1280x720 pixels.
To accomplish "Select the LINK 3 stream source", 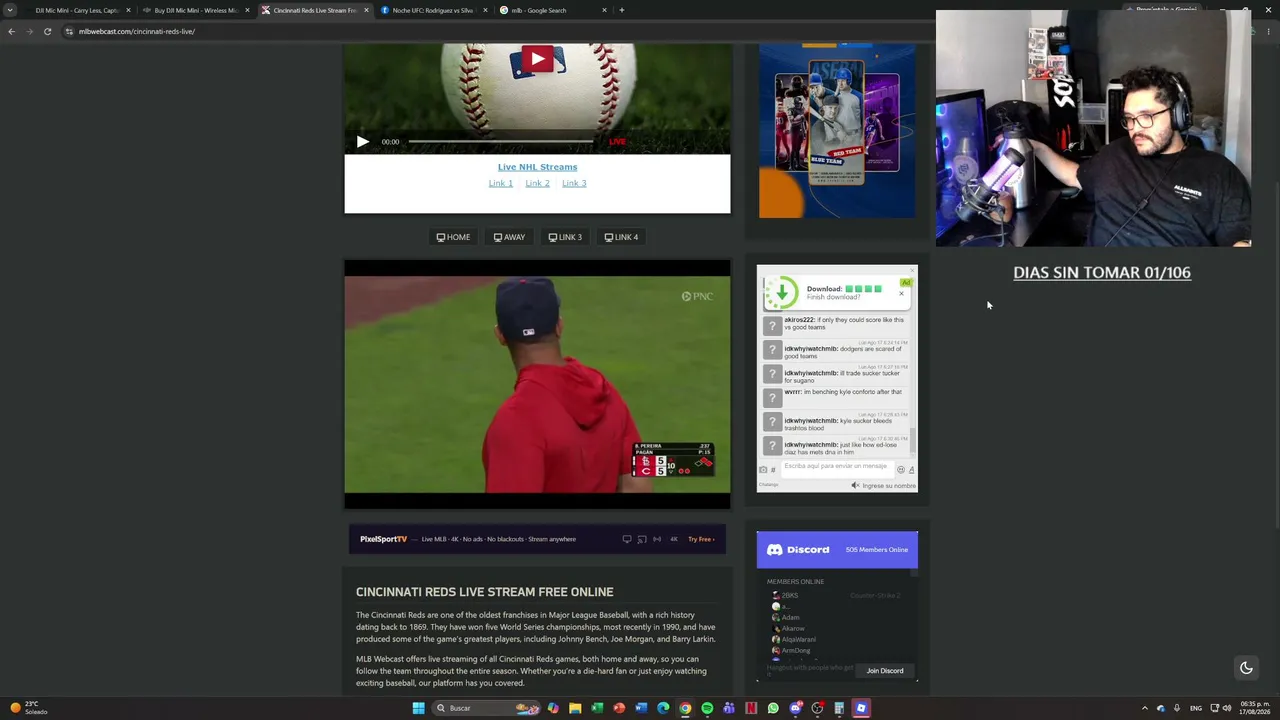I will (x=565, y=237).
